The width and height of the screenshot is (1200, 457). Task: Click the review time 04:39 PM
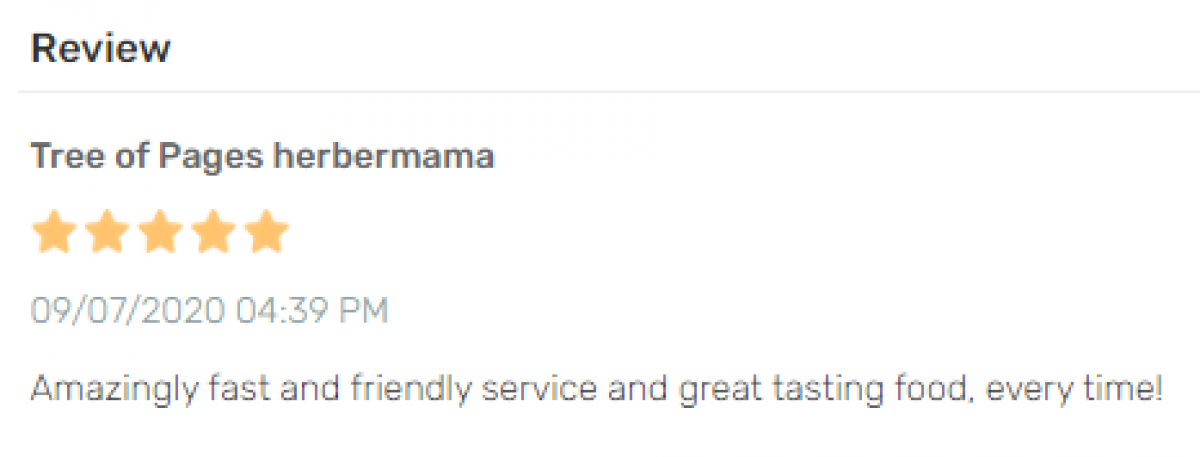click(x=311, y=311)
